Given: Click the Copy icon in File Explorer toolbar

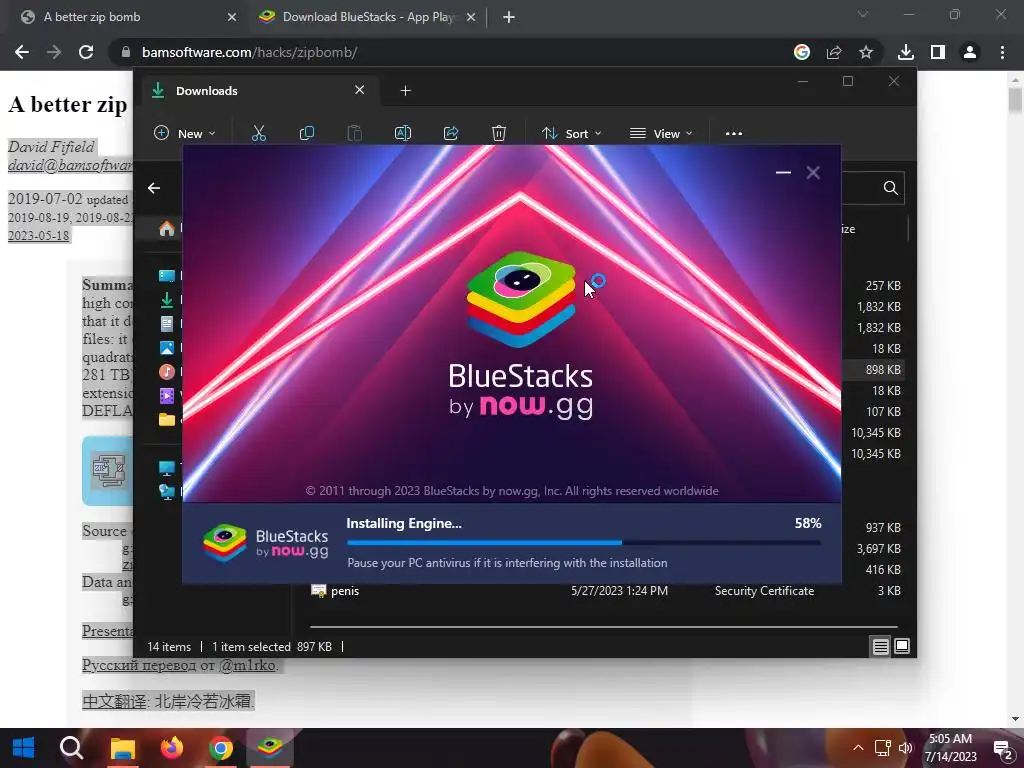Looking at the screenshot, I should [306, 133].
